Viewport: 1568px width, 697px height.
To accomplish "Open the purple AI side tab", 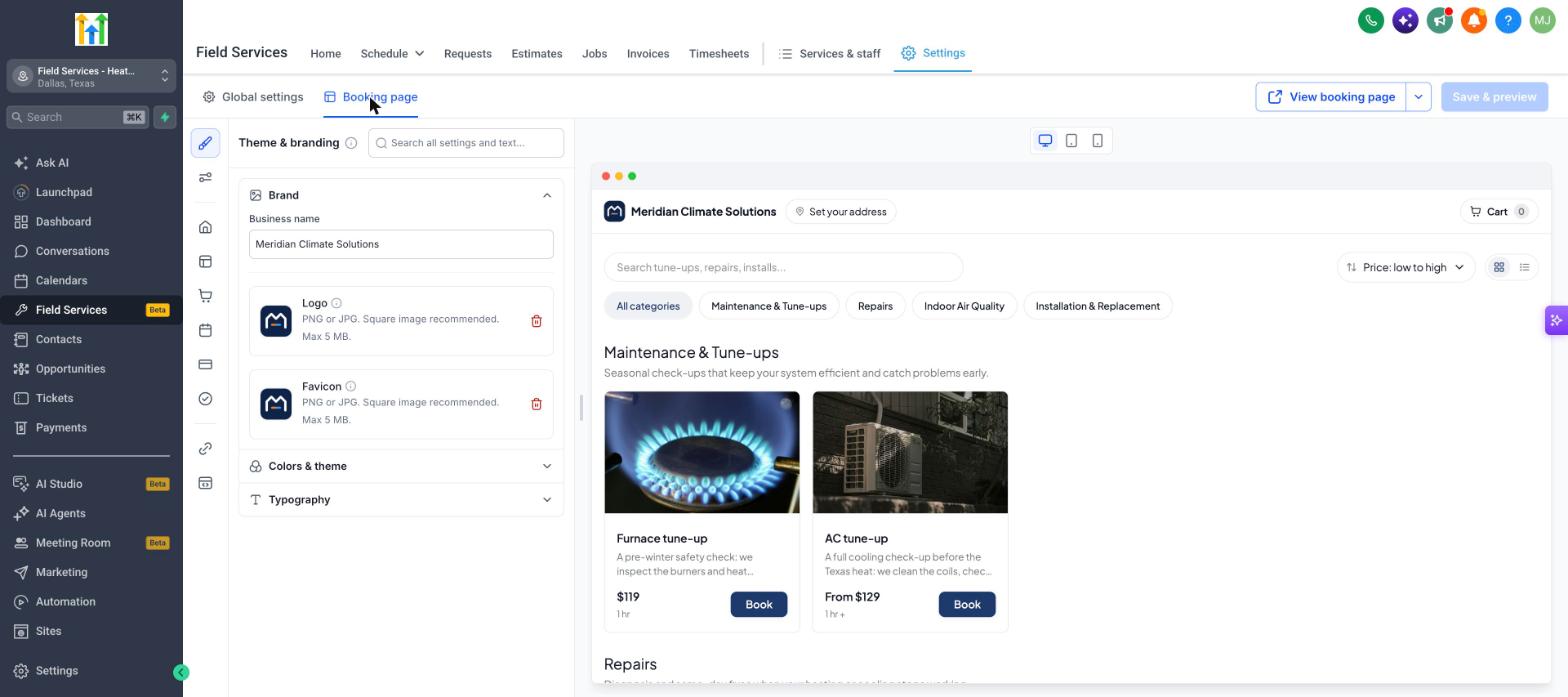I will point(1556,320).
